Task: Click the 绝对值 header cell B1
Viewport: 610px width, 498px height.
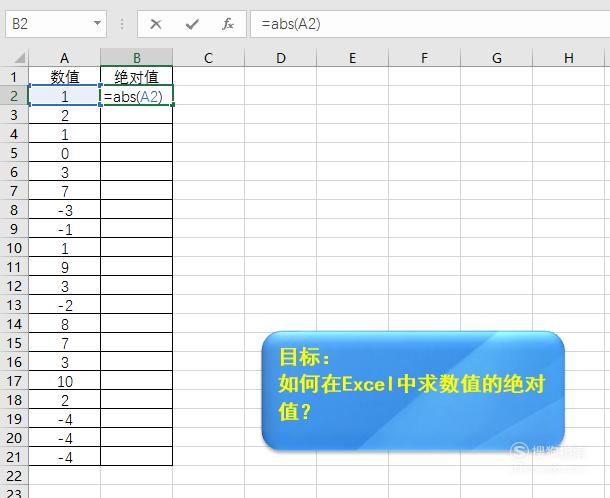Action: tap(137, 76)
